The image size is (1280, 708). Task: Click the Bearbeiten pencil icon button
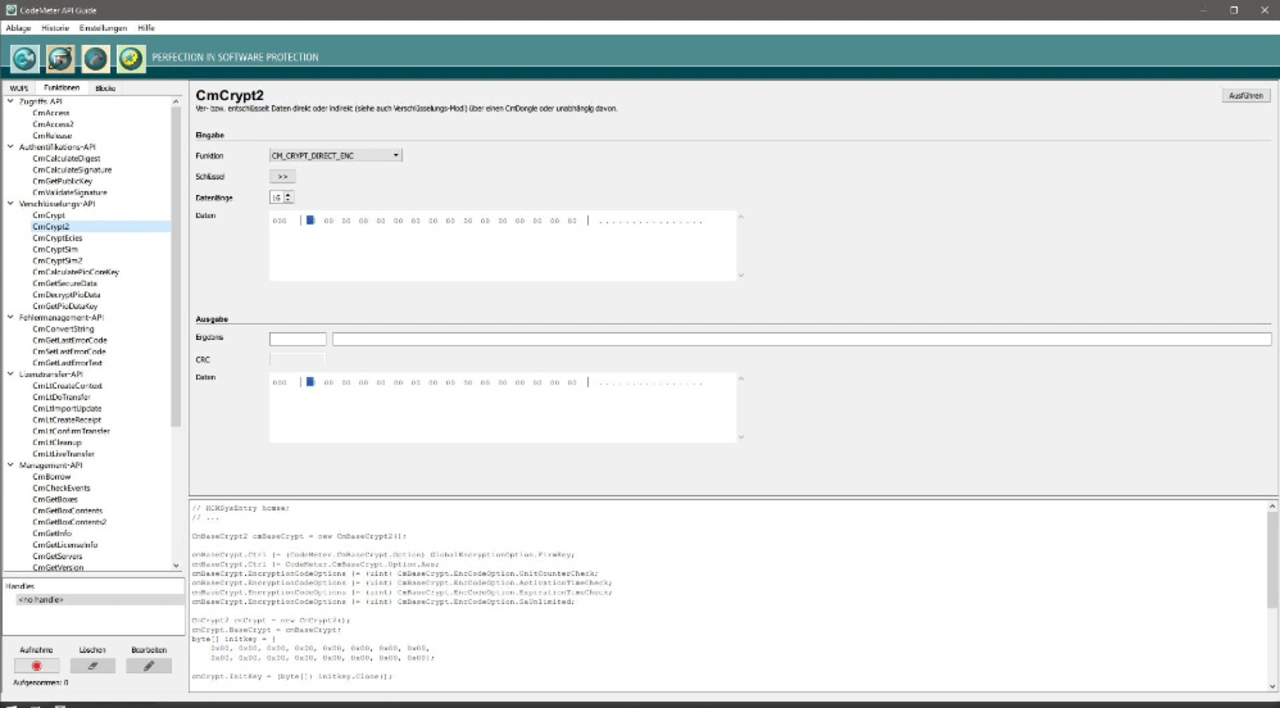coord(148,666)
